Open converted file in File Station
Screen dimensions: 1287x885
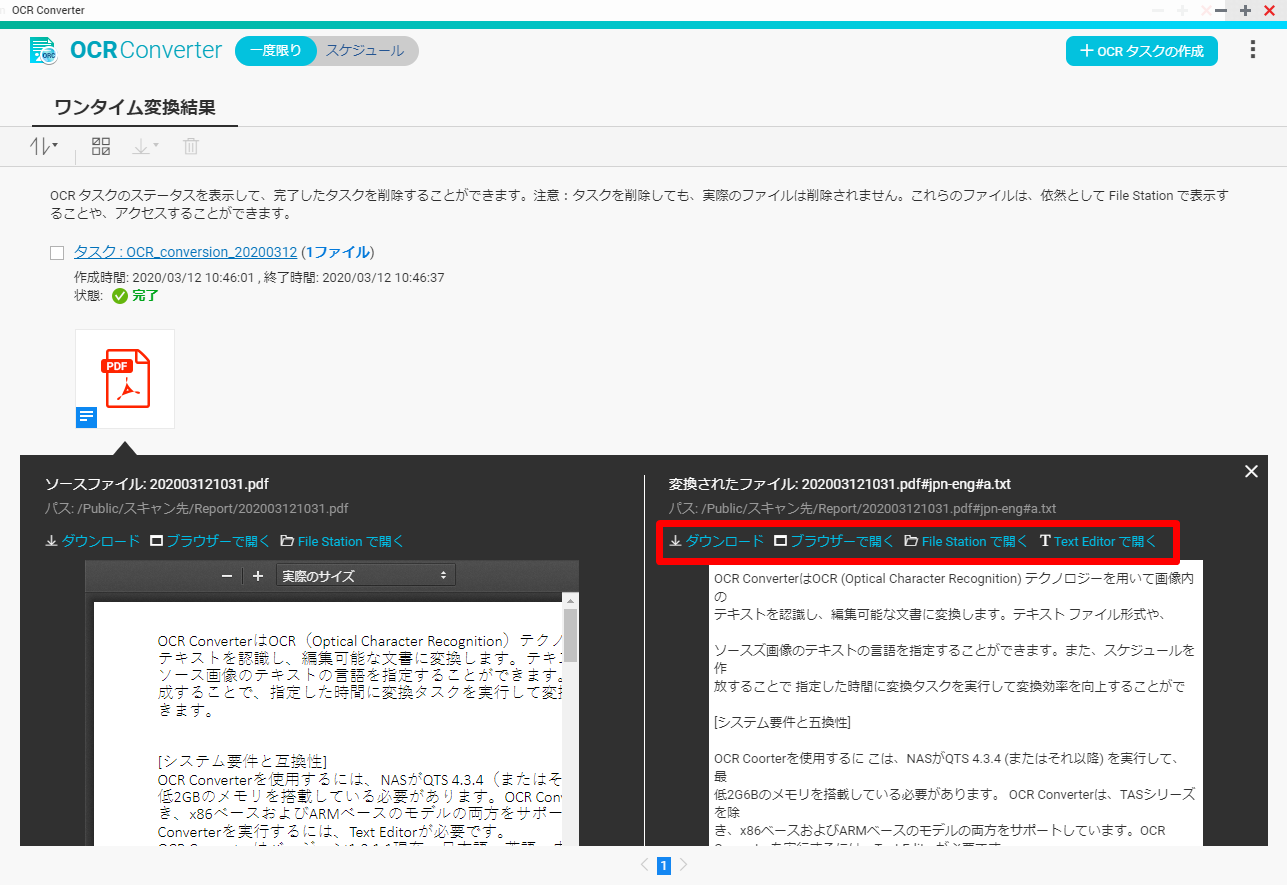coord(966,541)
